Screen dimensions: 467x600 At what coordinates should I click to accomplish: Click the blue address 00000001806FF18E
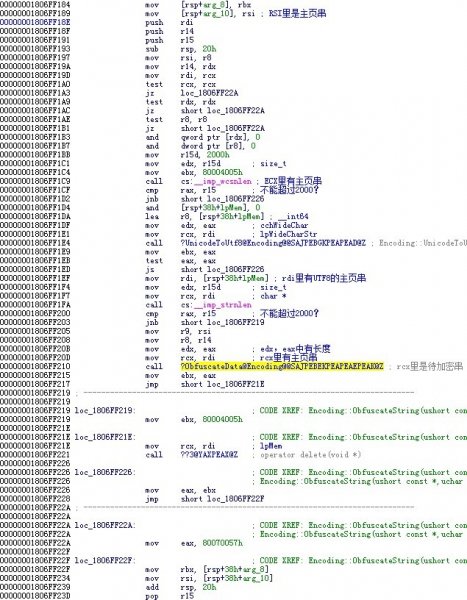point(35,23)
